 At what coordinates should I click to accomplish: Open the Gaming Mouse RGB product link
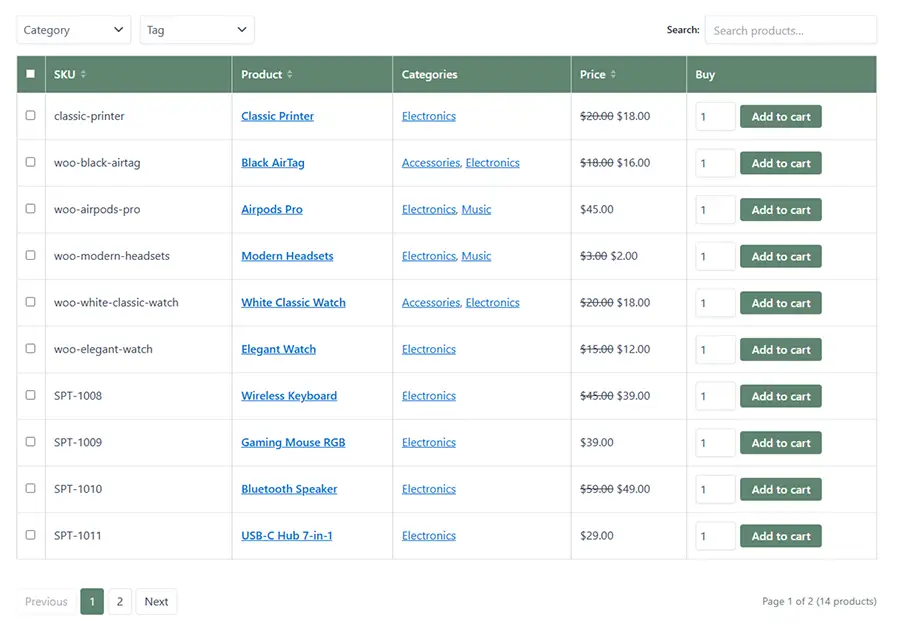pos(293,442)
